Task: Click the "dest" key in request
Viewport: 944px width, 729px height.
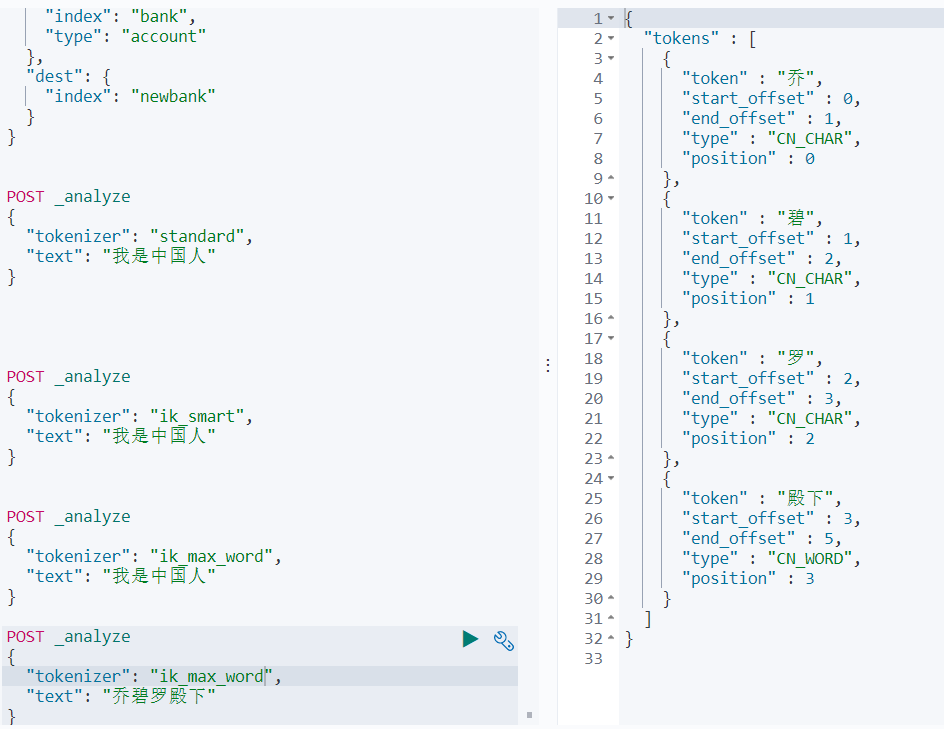Action: pyautogui.click(x=54, y=76)
